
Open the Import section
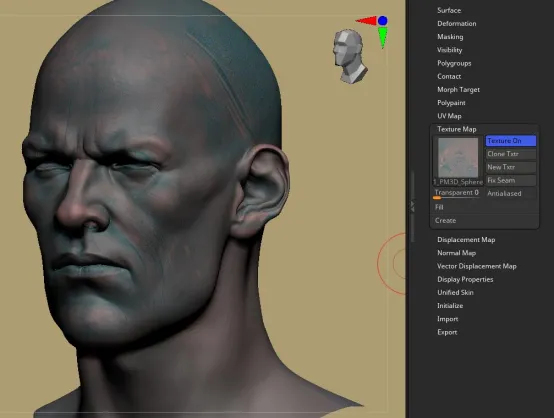pyautogui.click(x=447, y=319)
